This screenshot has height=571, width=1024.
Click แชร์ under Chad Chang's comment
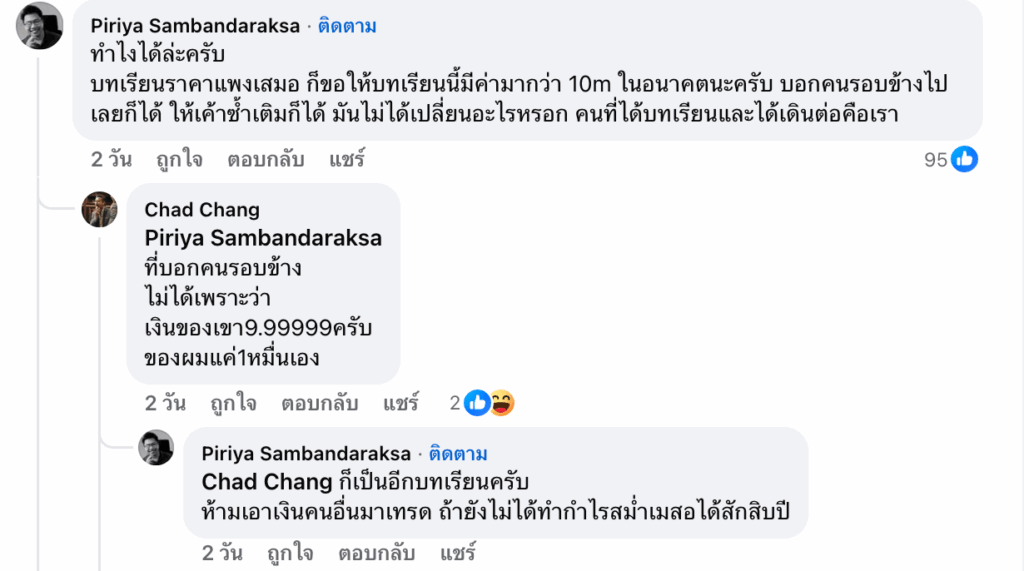pos(401,403)
